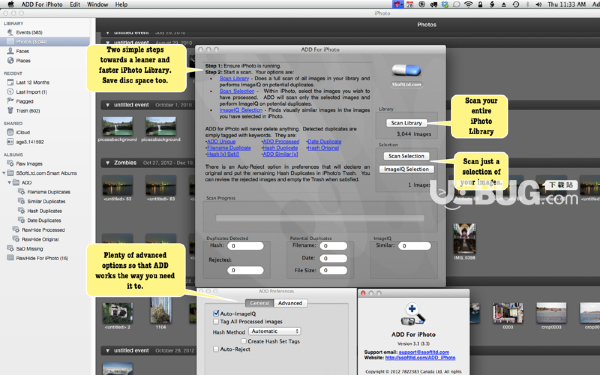The height and width of the screenshot is (375, 600).
Task: Select Last 12 Months calendar icon
Action: pyautogui.click(x=10, y=82)
